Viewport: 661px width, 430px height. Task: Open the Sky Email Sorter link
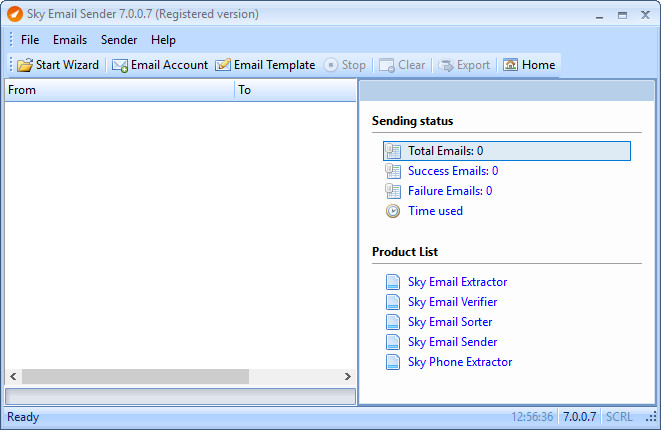[450, 322]
